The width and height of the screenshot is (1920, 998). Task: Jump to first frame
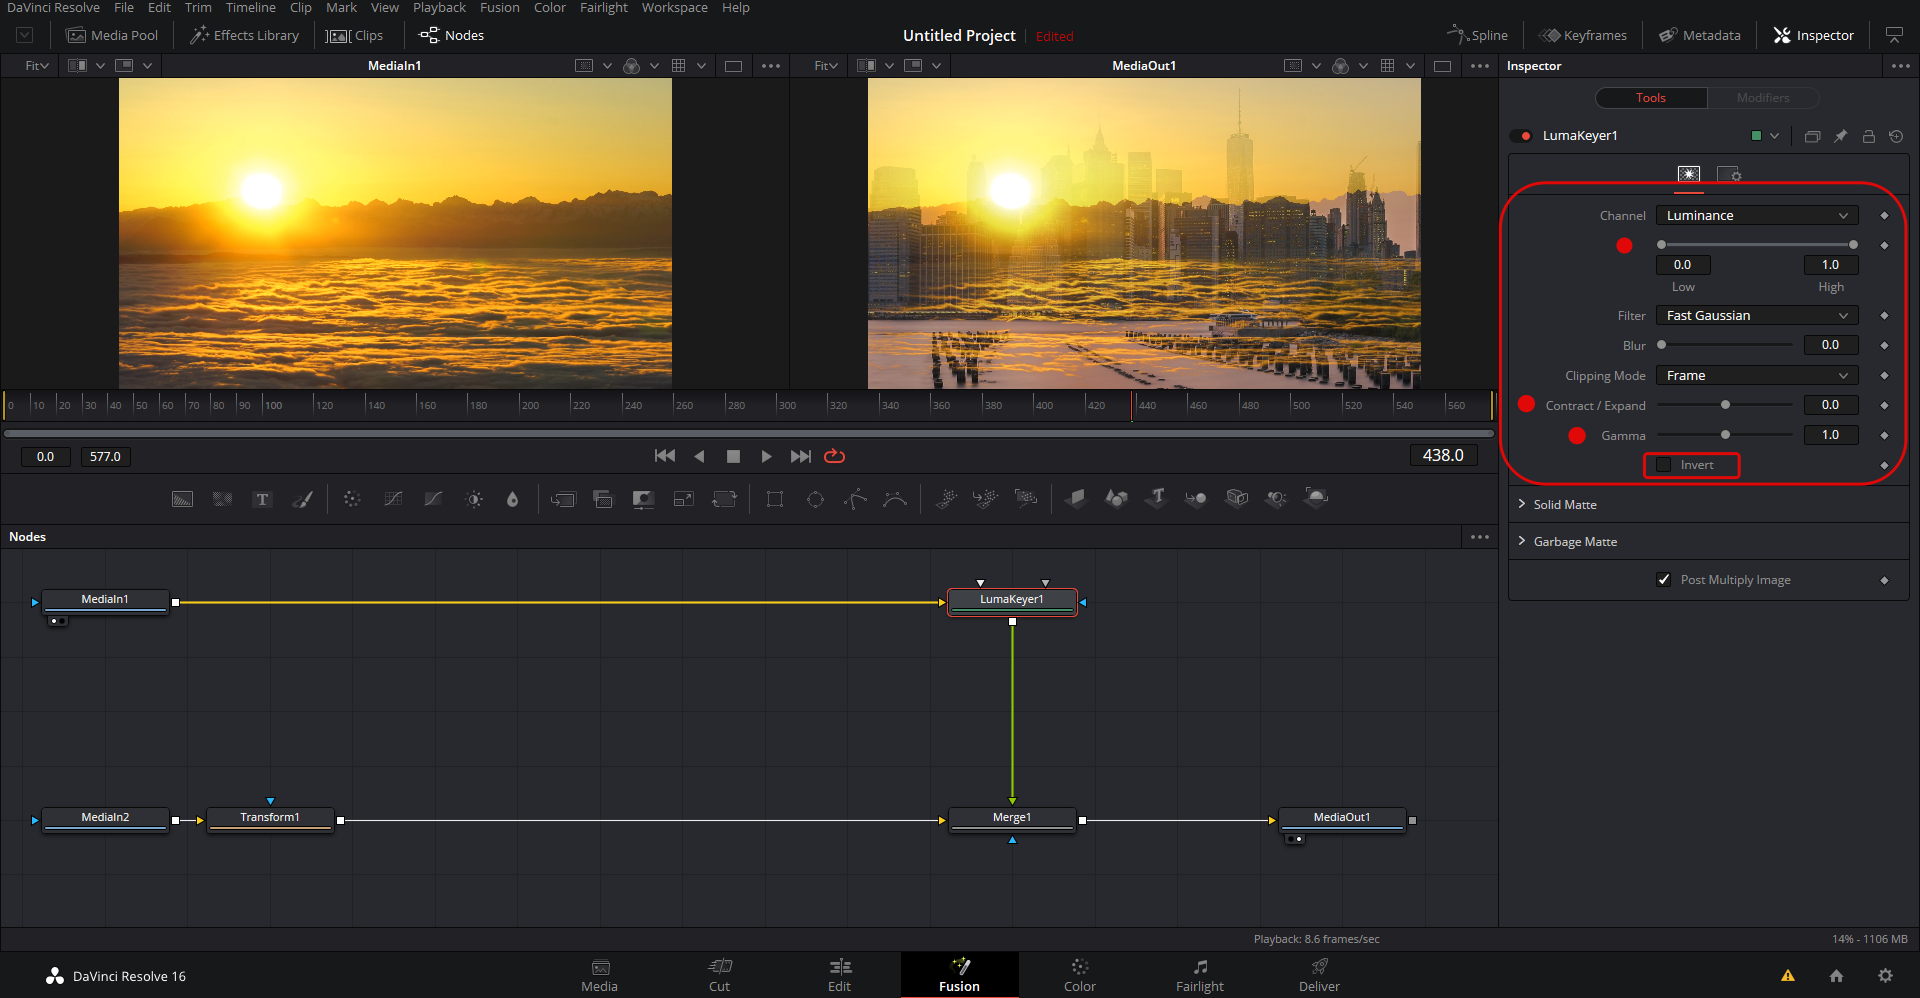pos(664,456)
